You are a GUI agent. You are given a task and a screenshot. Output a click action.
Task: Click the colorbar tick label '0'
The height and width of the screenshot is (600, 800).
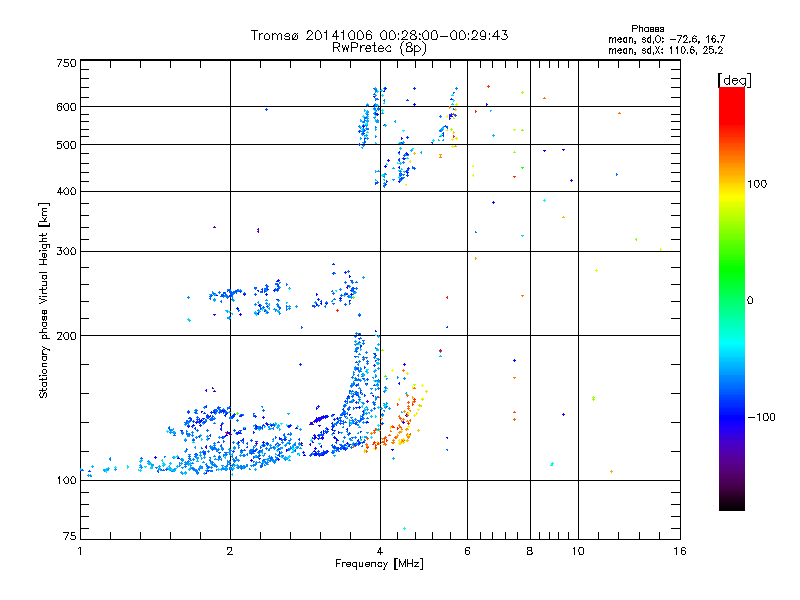750,301
